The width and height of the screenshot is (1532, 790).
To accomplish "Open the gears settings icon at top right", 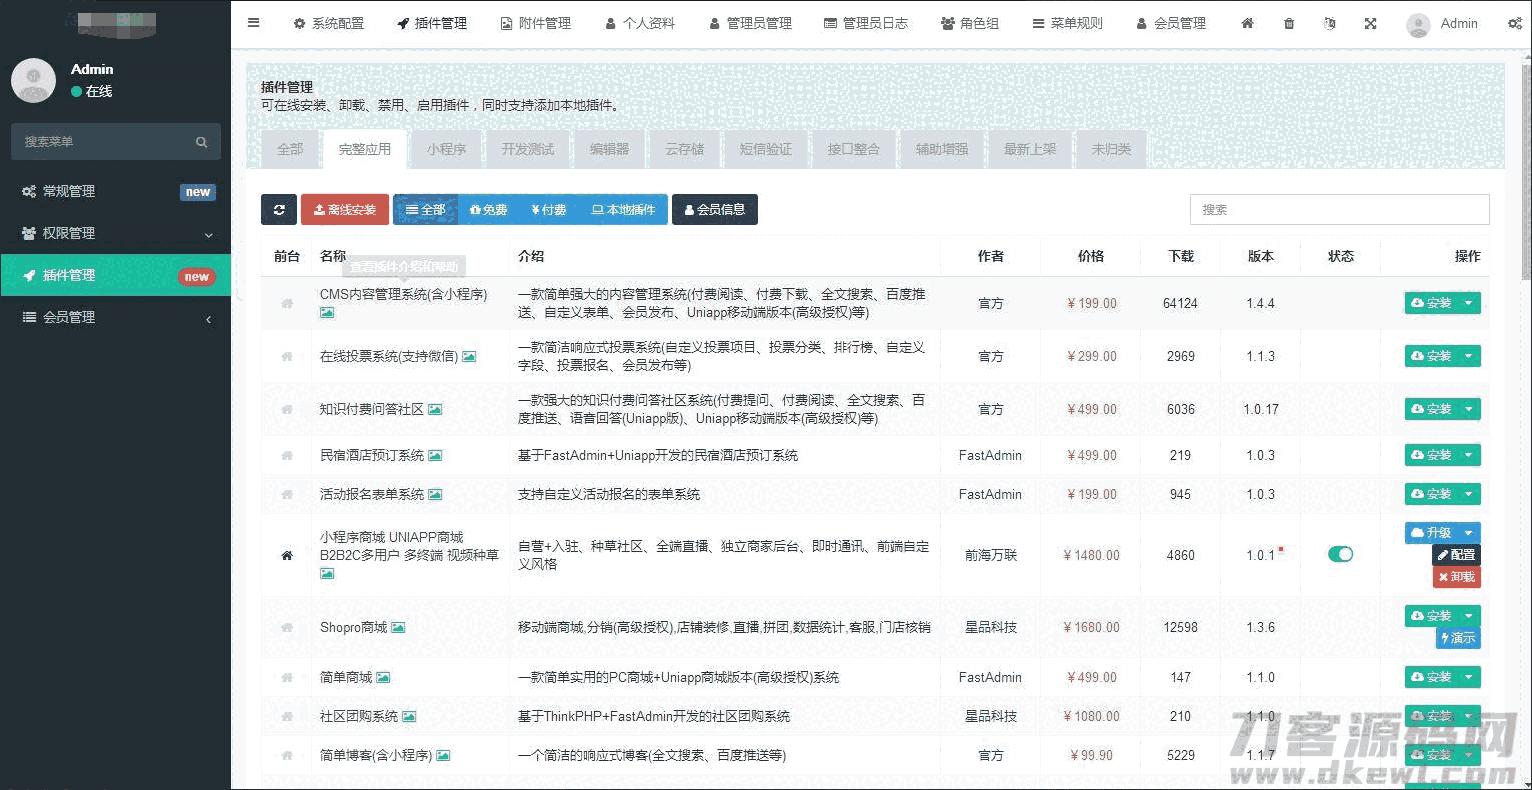I will [x=1514, y=23].
